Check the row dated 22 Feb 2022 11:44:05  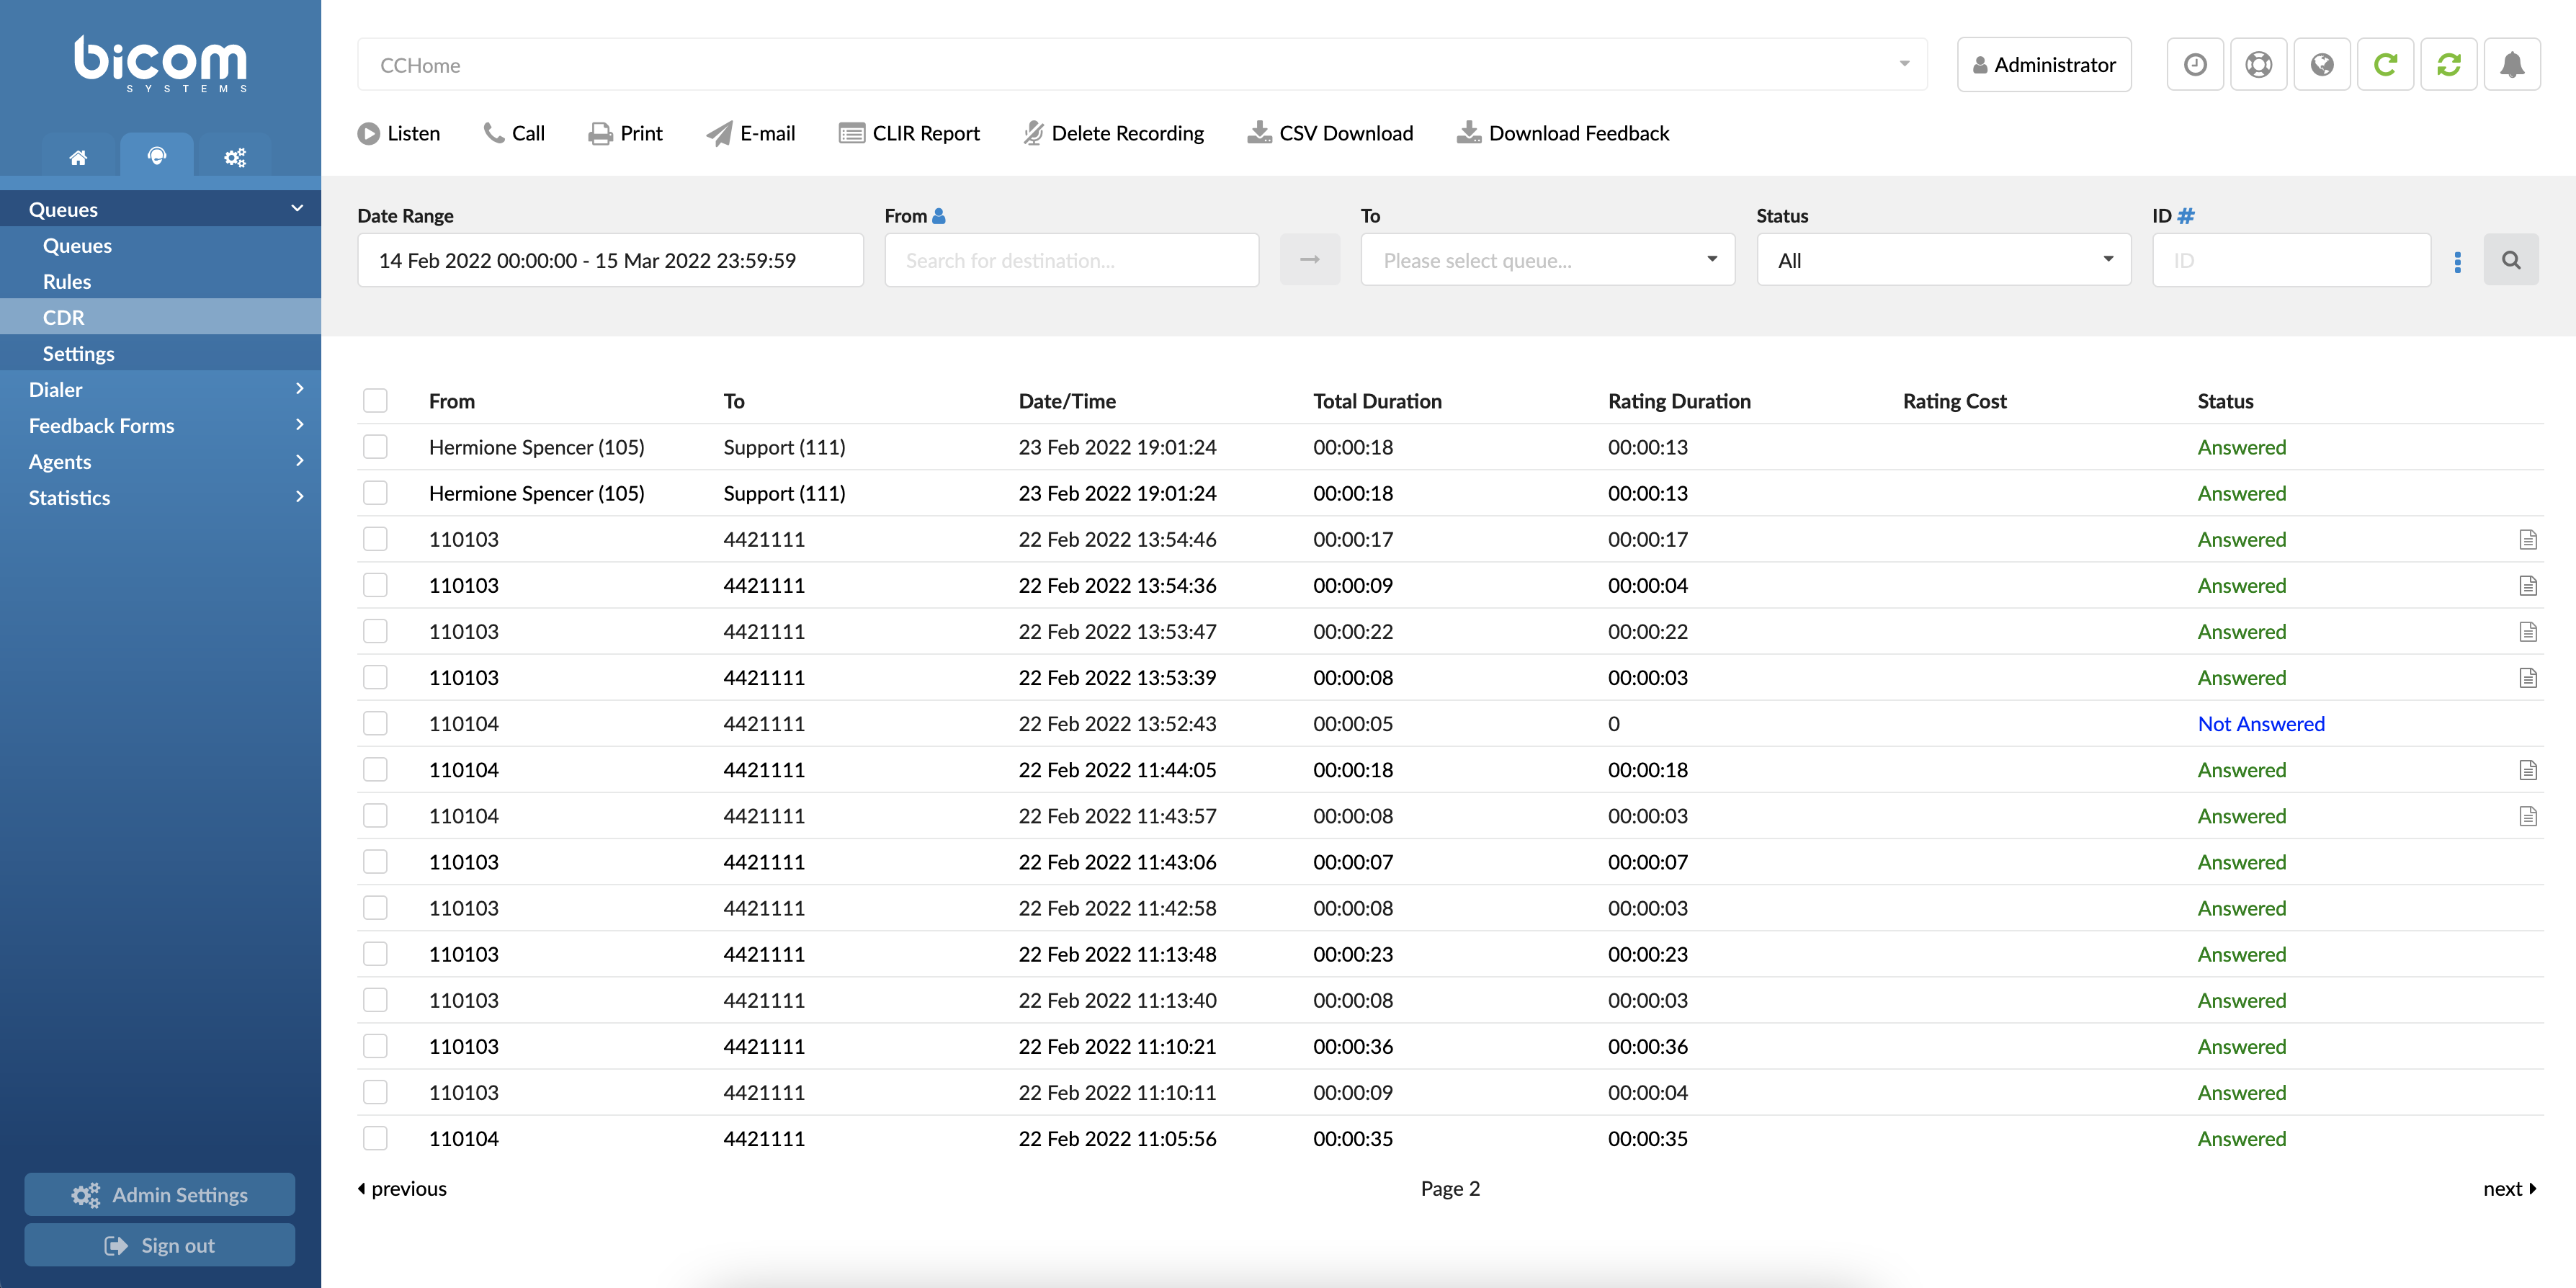coord(375,769)
